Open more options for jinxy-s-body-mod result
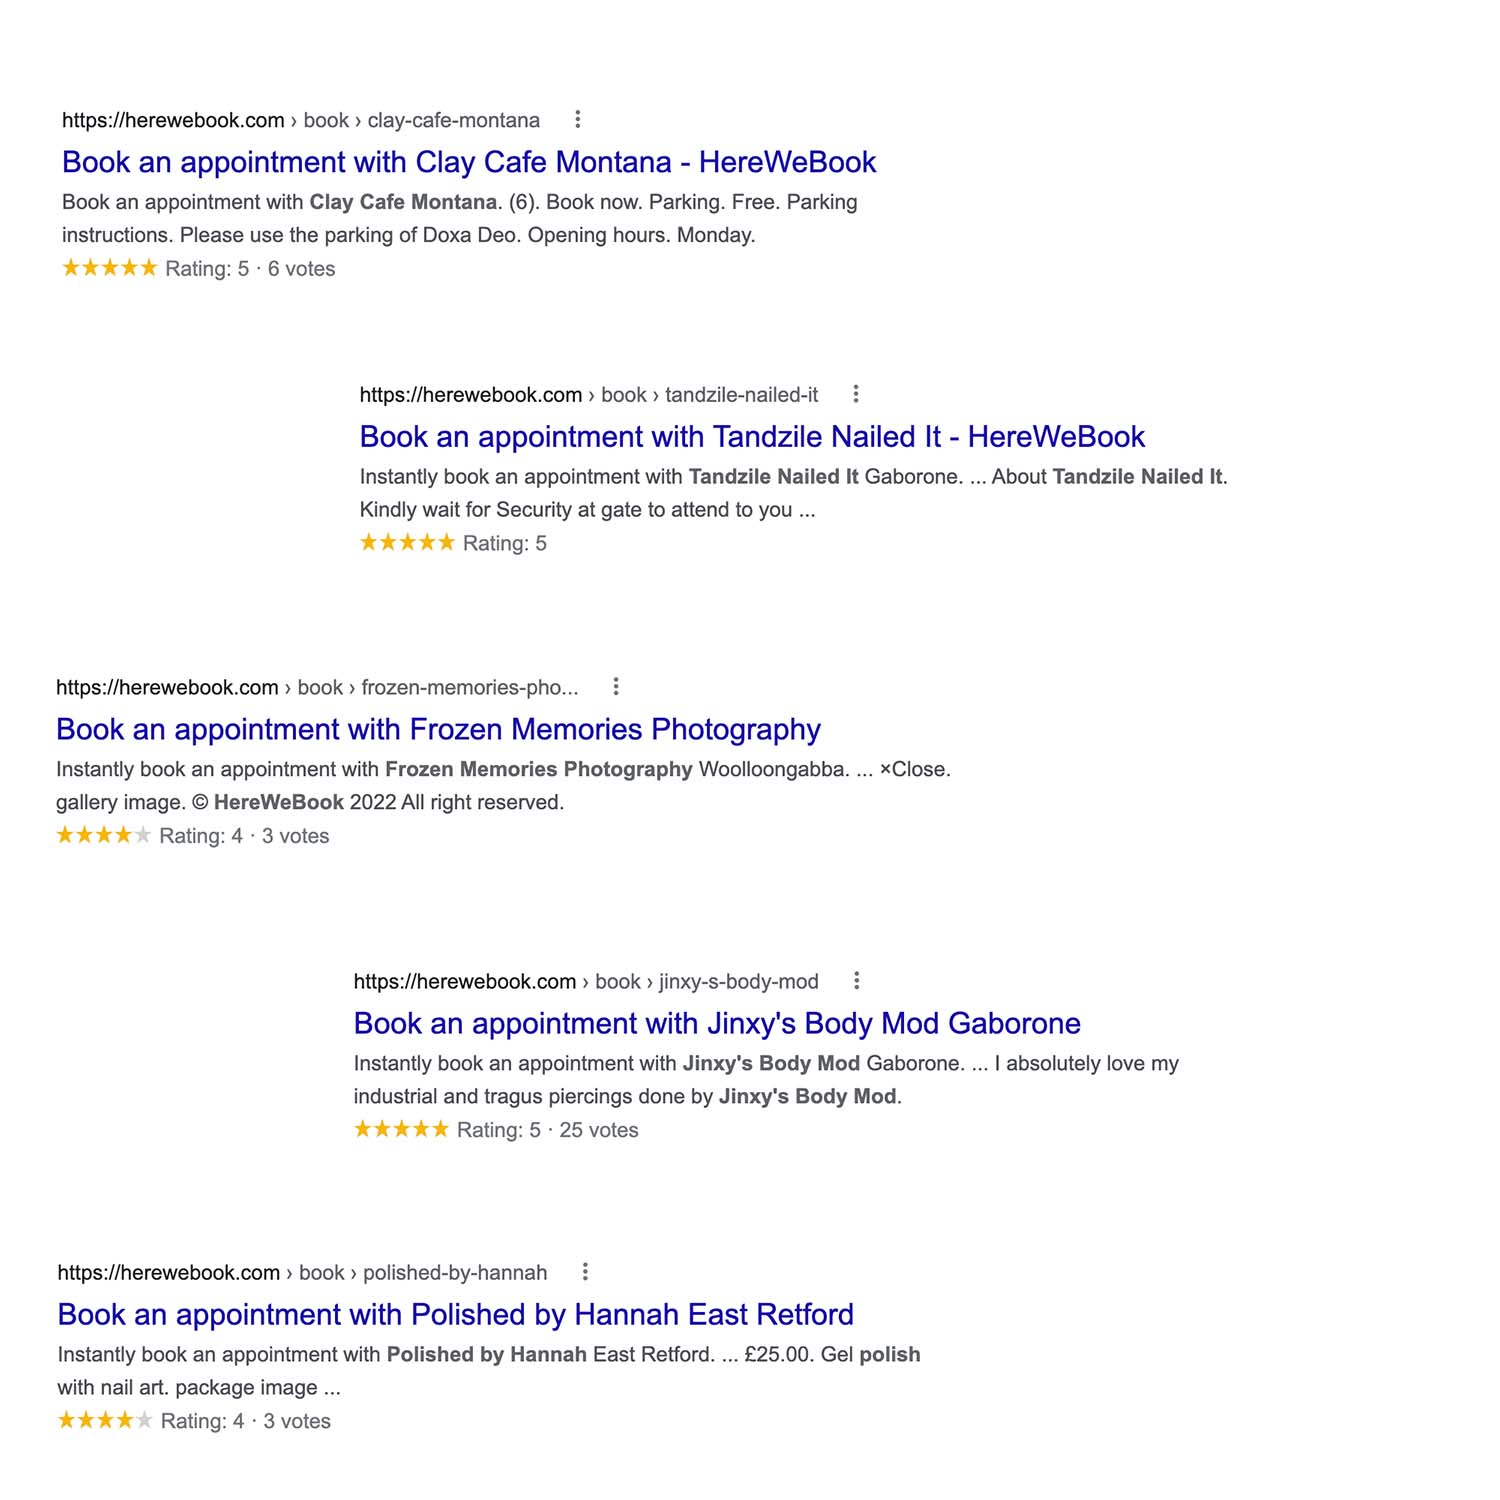1500x1500 pixels. [856, 981]
